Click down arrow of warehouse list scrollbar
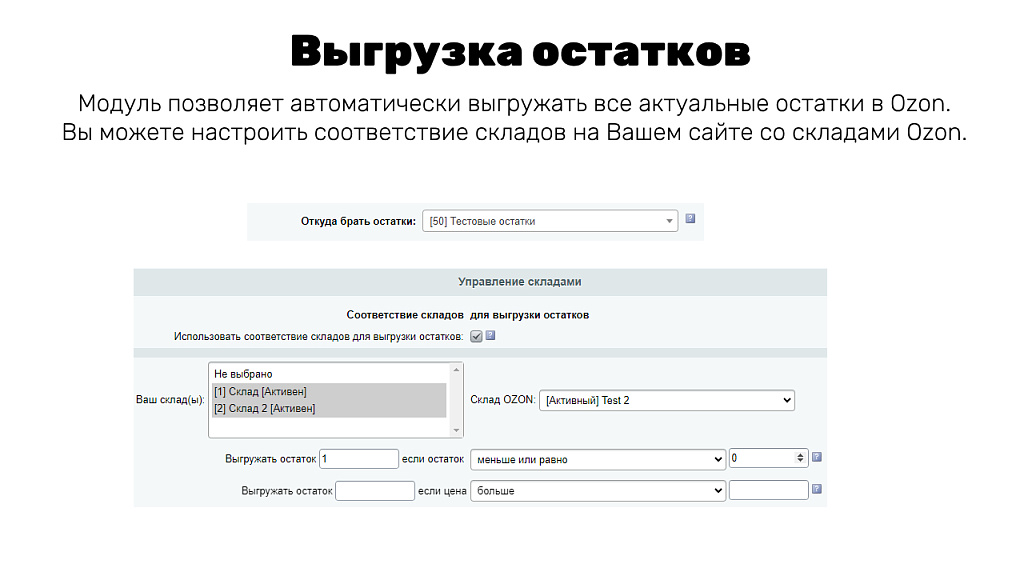The width and height of the screenshot is (1024, 576). [x=456, y=431]
